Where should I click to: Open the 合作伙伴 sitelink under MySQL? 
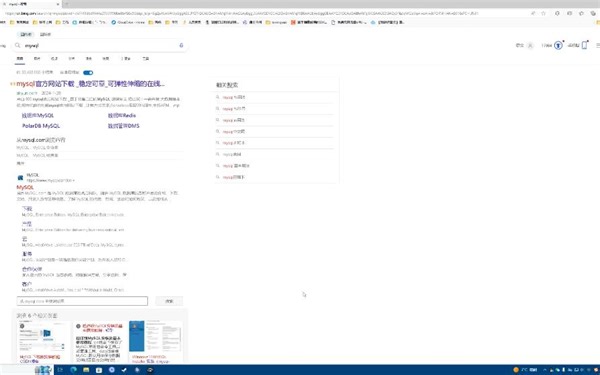[x=32, y=269]
